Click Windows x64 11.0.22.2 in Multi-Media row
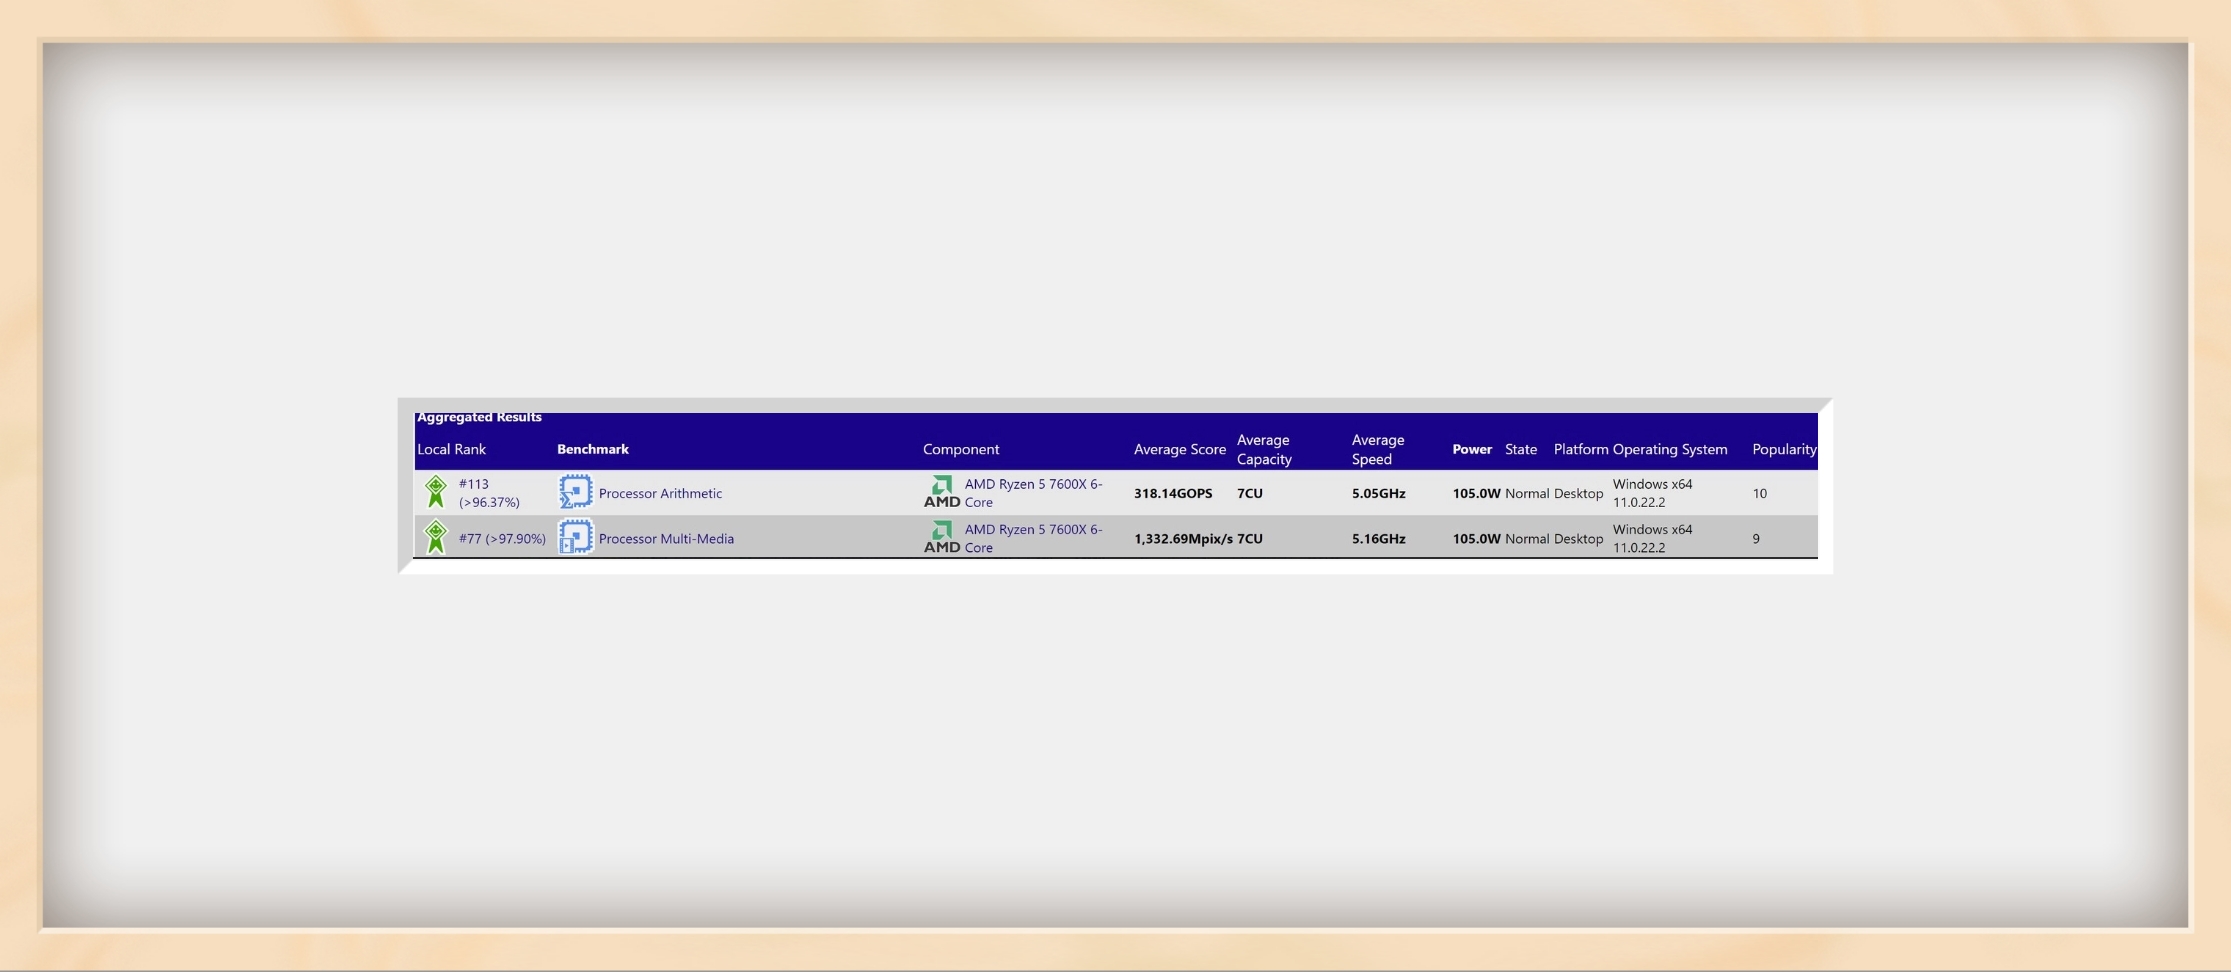This screenshot has width=2231, height=972. point(1653,538)
